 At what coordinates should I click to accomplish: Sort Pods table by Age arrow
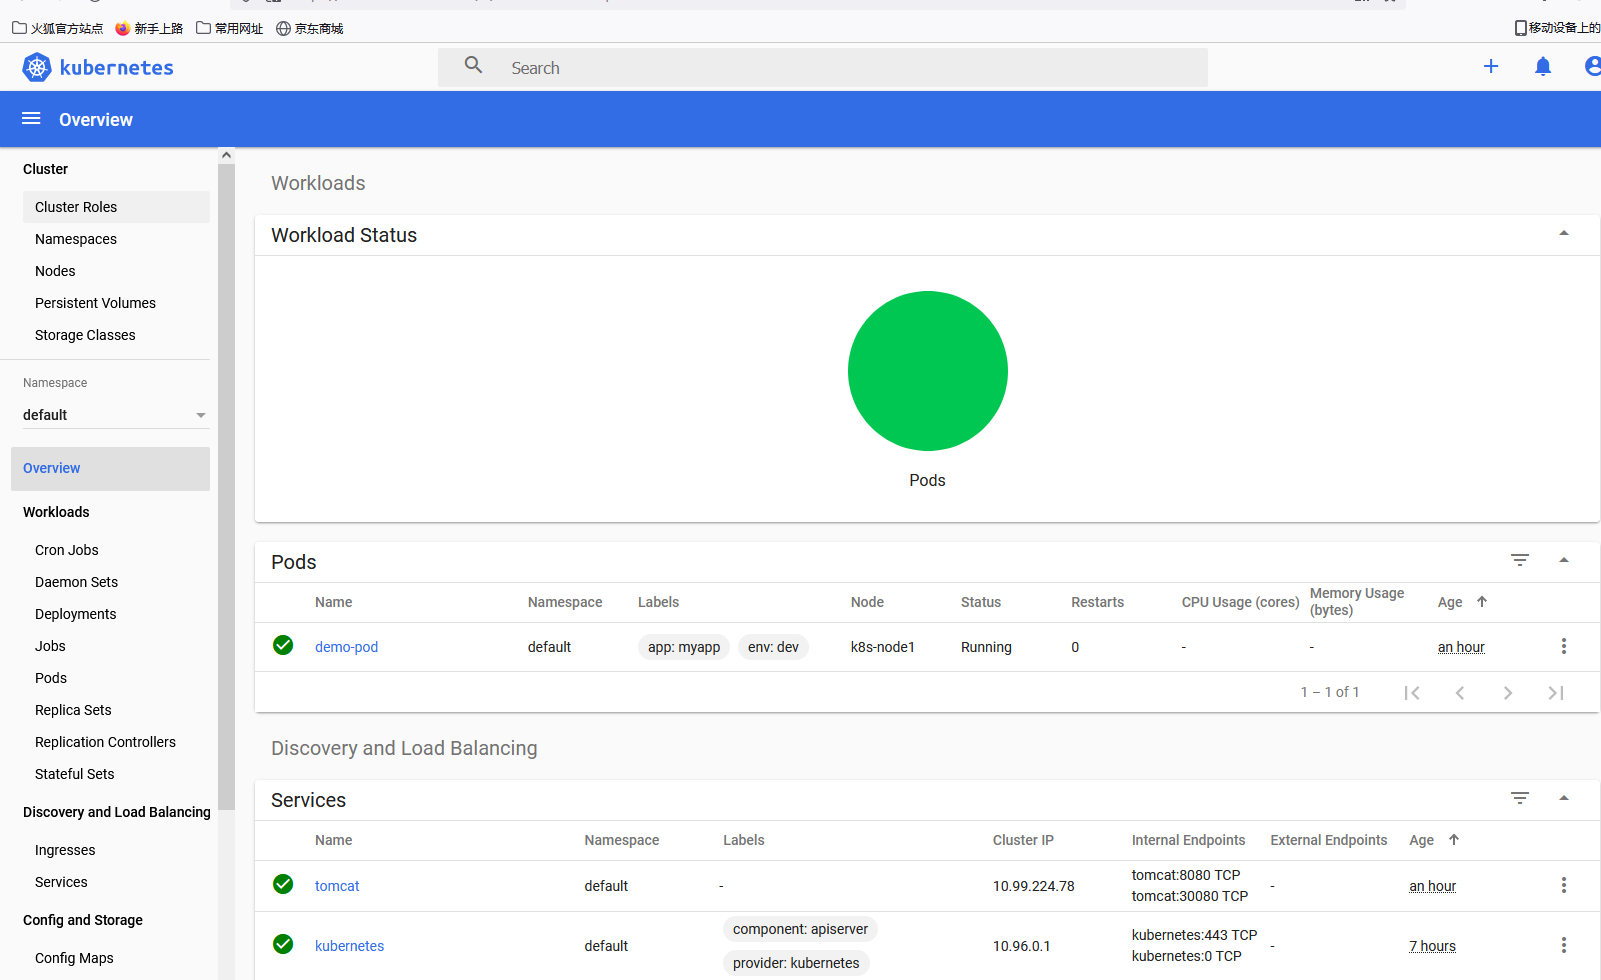point(1482,601)
